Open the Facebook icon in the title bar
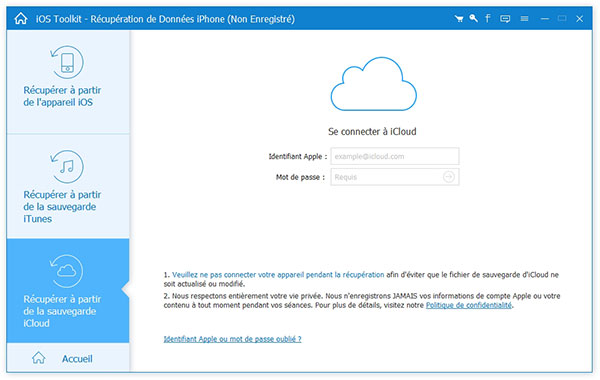Viewport: 600px width, 380px height. pyautogui.click(x=488, y=18)
